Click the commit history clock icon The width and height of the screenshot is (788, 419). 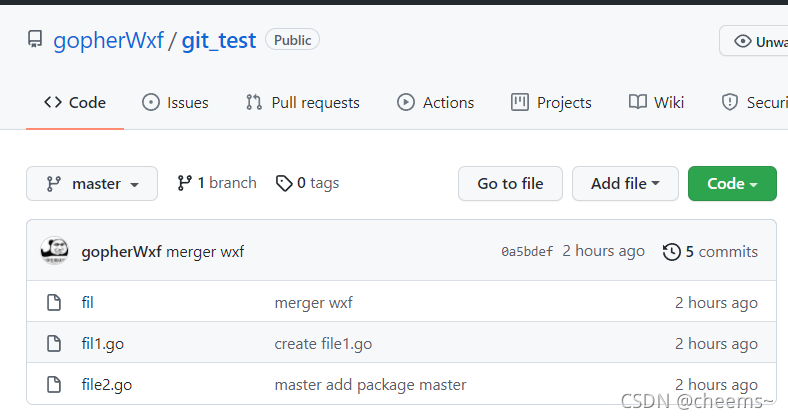pyautogui.click(x=672, y=252)
